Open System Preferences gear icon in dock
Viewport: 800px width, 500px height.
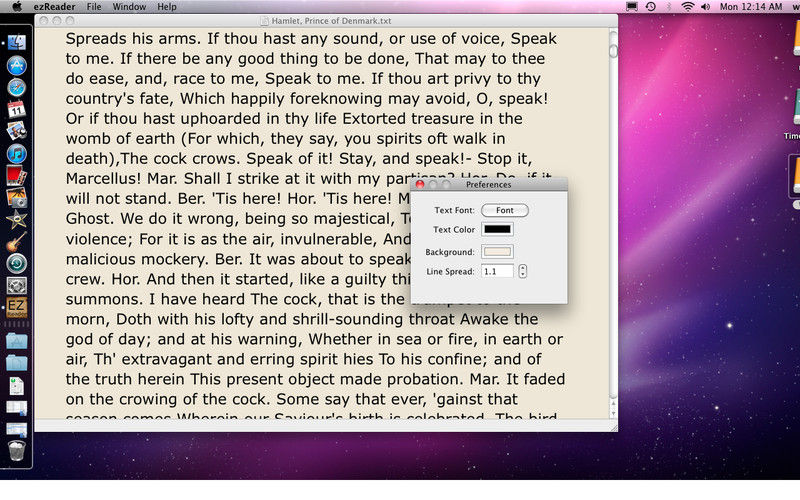(16, 285)
